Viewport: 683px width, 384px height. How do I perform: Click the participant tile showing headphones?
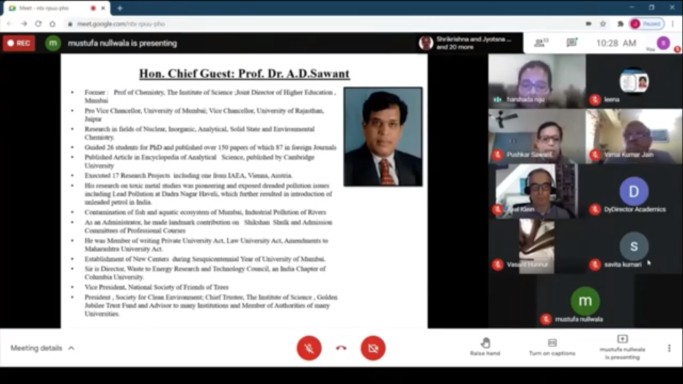[537, 191]
